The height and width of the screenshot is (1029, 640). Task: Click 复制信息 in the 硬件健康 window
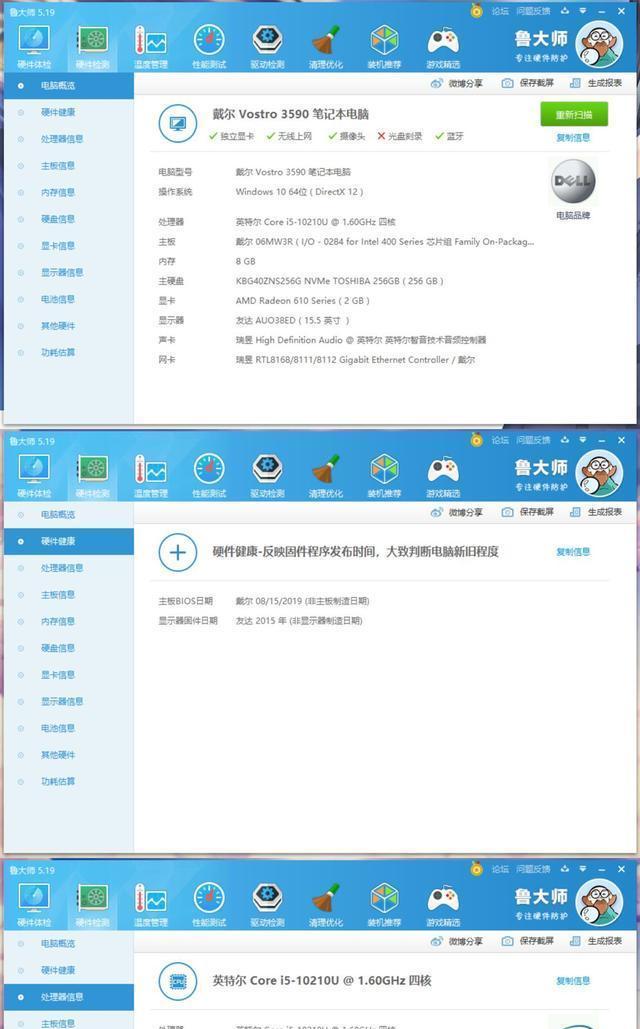click(x=573, y=552)
